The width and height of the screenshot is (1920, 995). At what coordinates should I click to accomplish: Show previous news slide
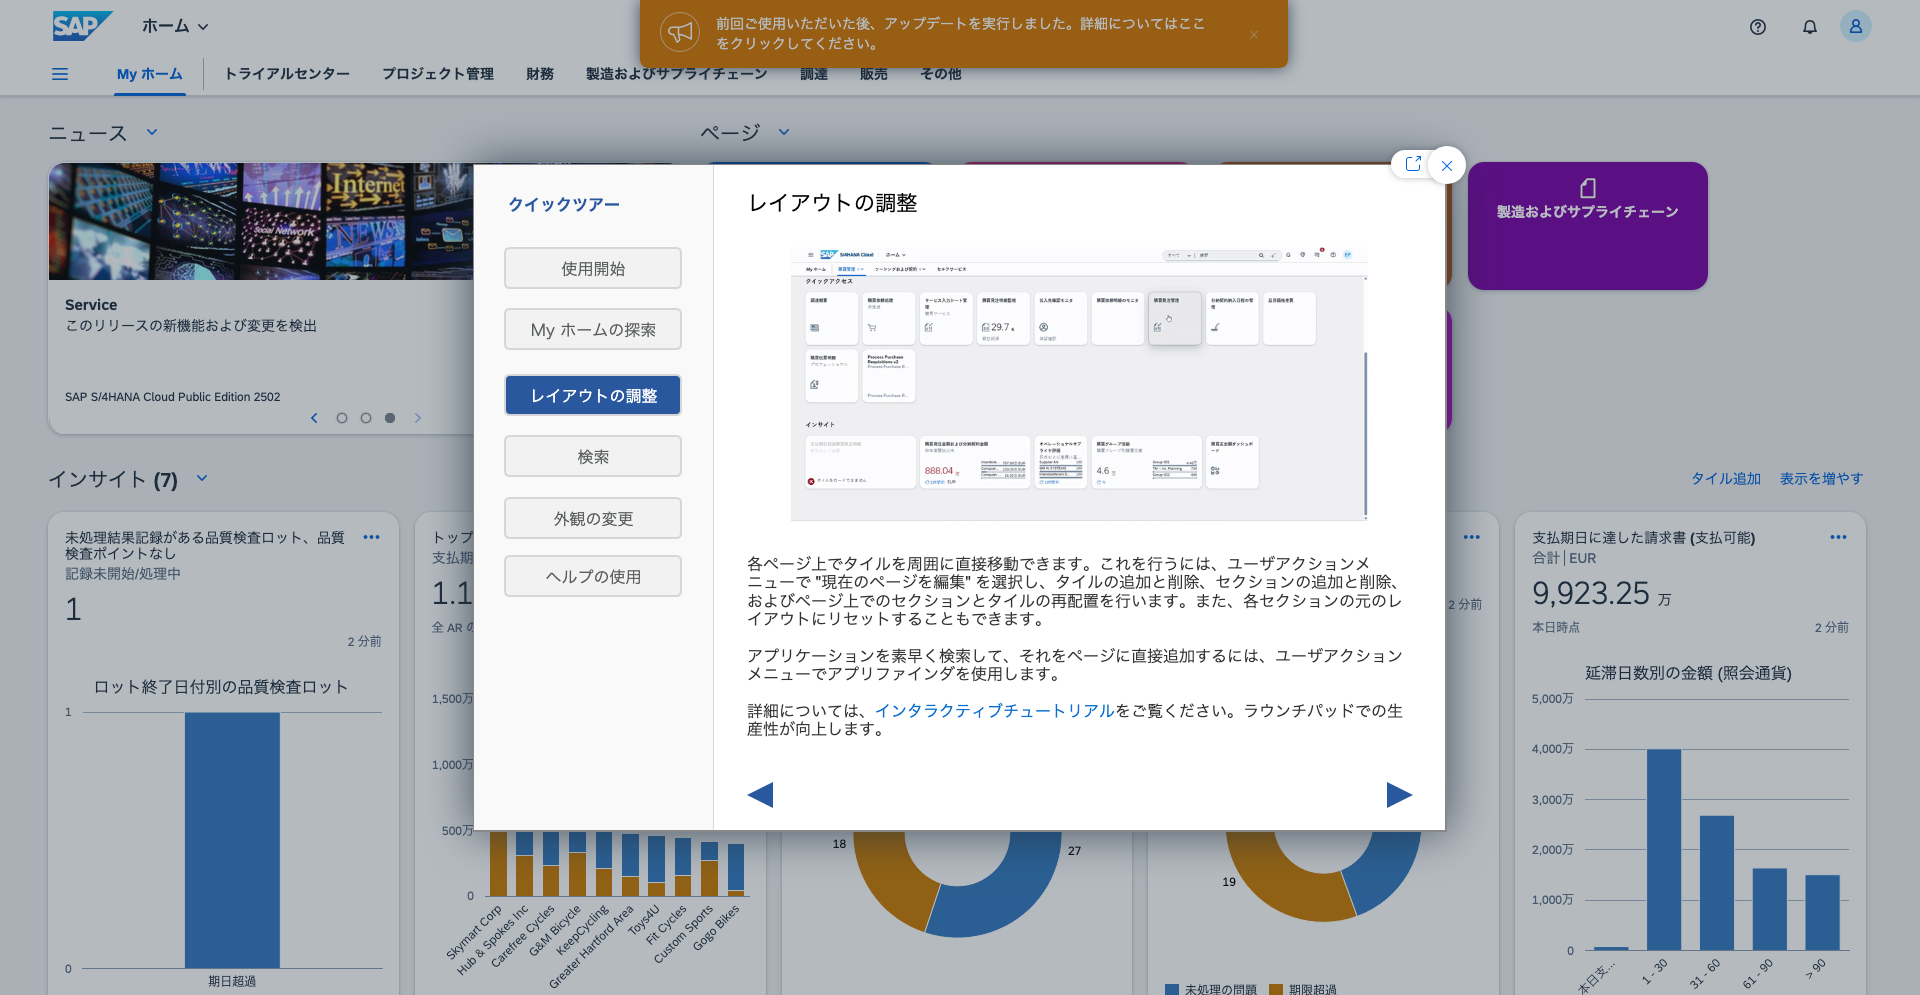[314, 418]
